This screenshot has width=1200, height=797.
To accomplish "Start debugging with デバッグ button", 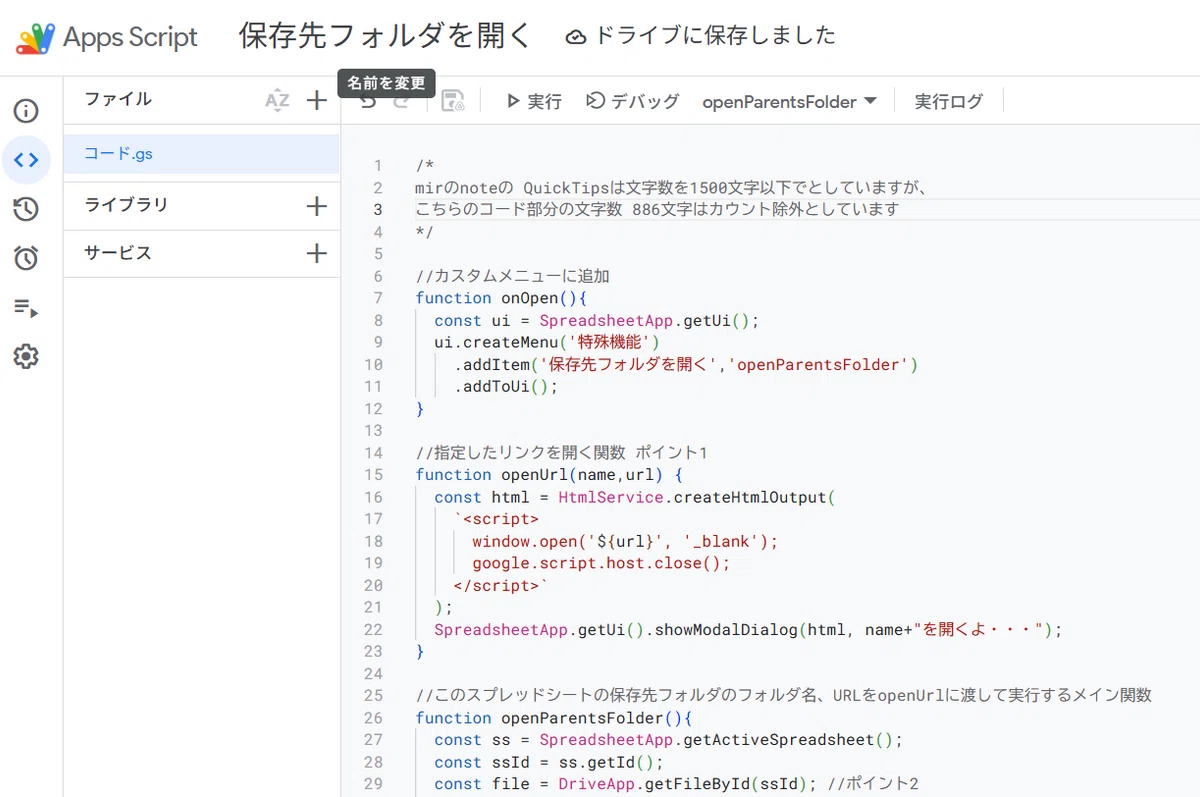I will 632,101.
